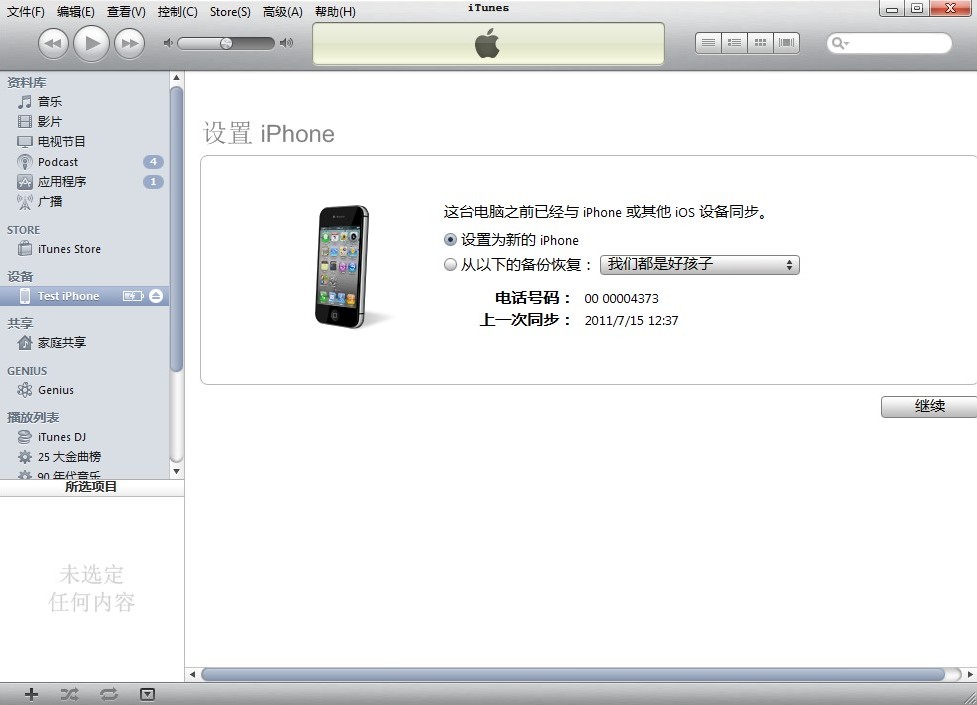Viewport: 977px width, 705px height.
Task: Open the 查看(V) menu
Action: tap(126, 12)
